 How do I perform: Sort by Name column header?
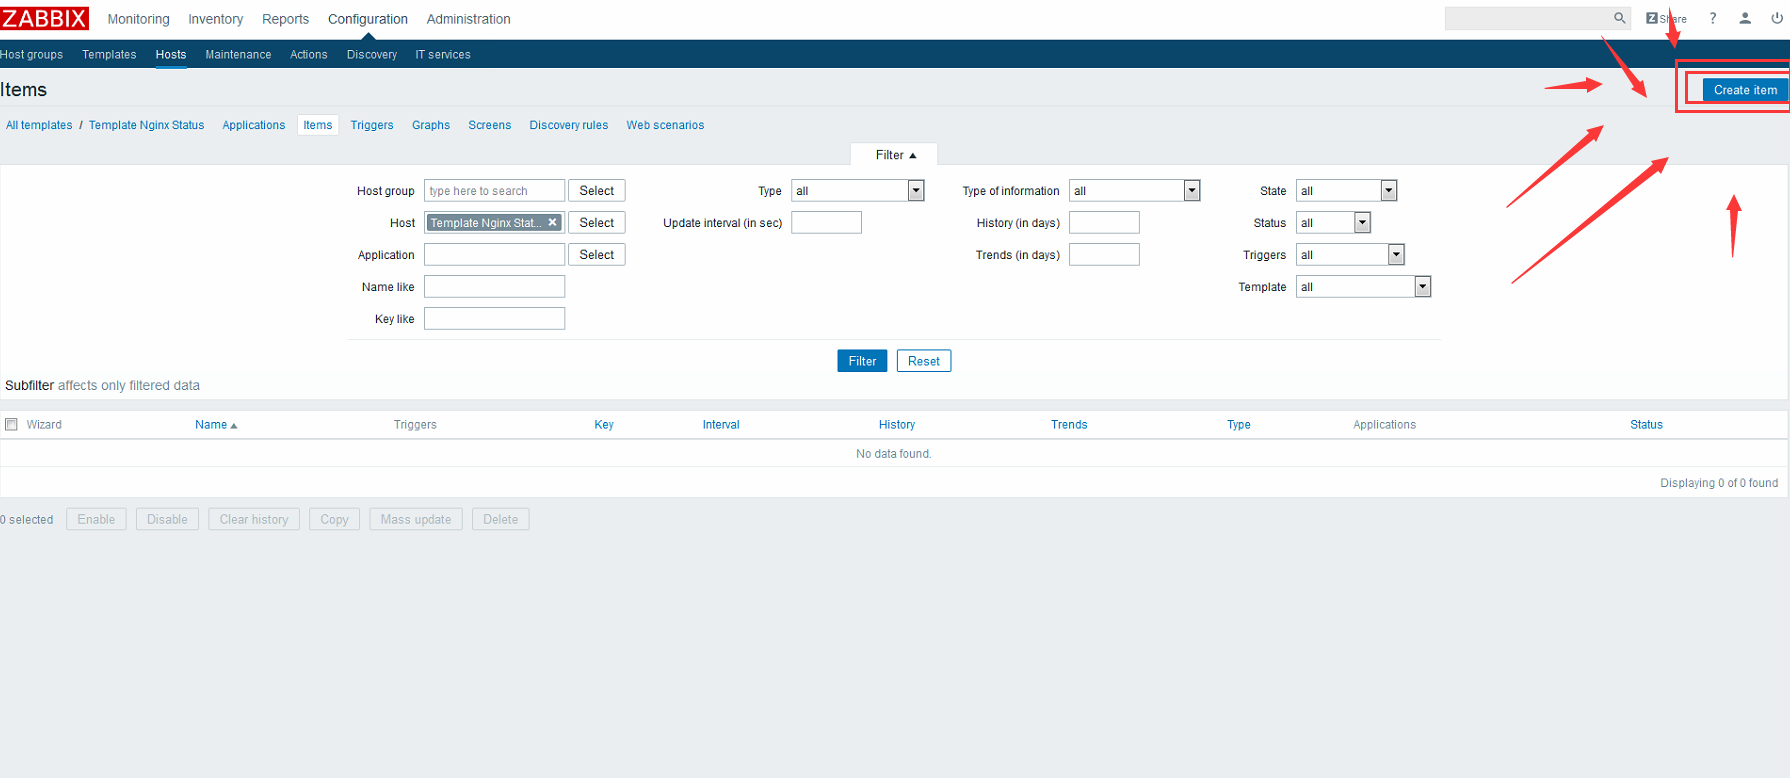[x=216, y=425]
